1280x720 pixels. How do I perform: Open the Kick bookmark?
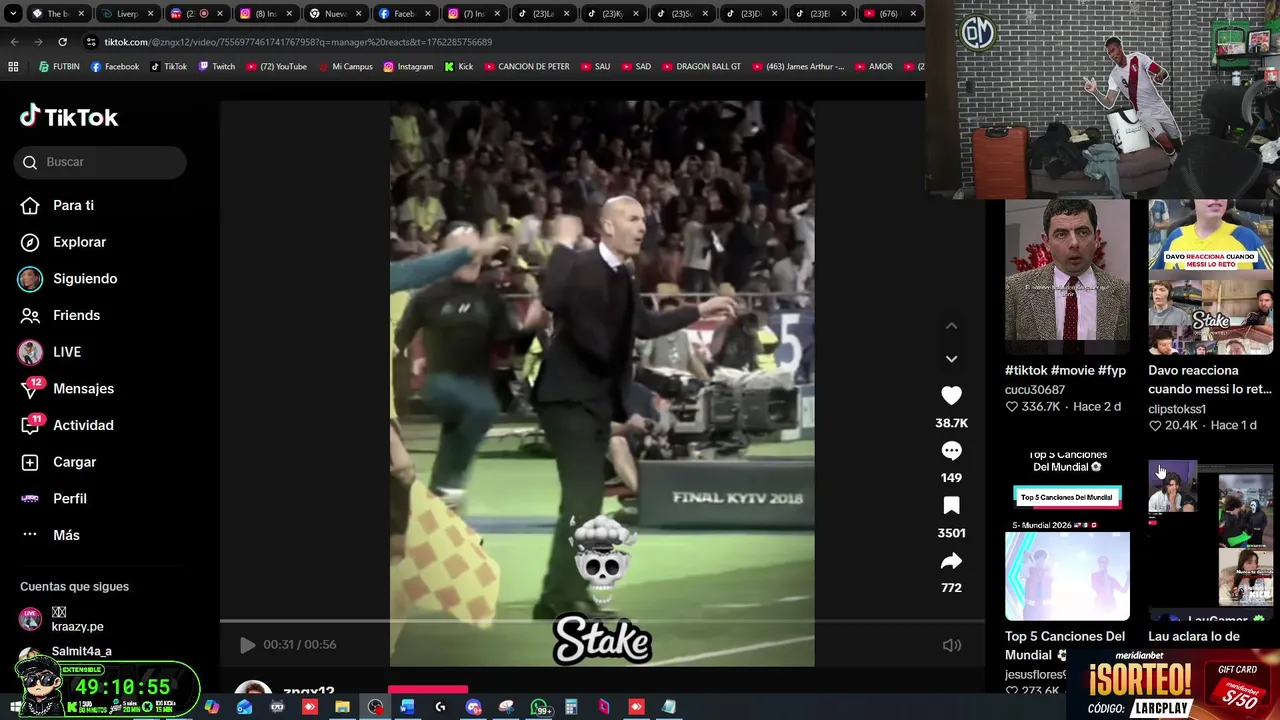(x=458, y=67)
